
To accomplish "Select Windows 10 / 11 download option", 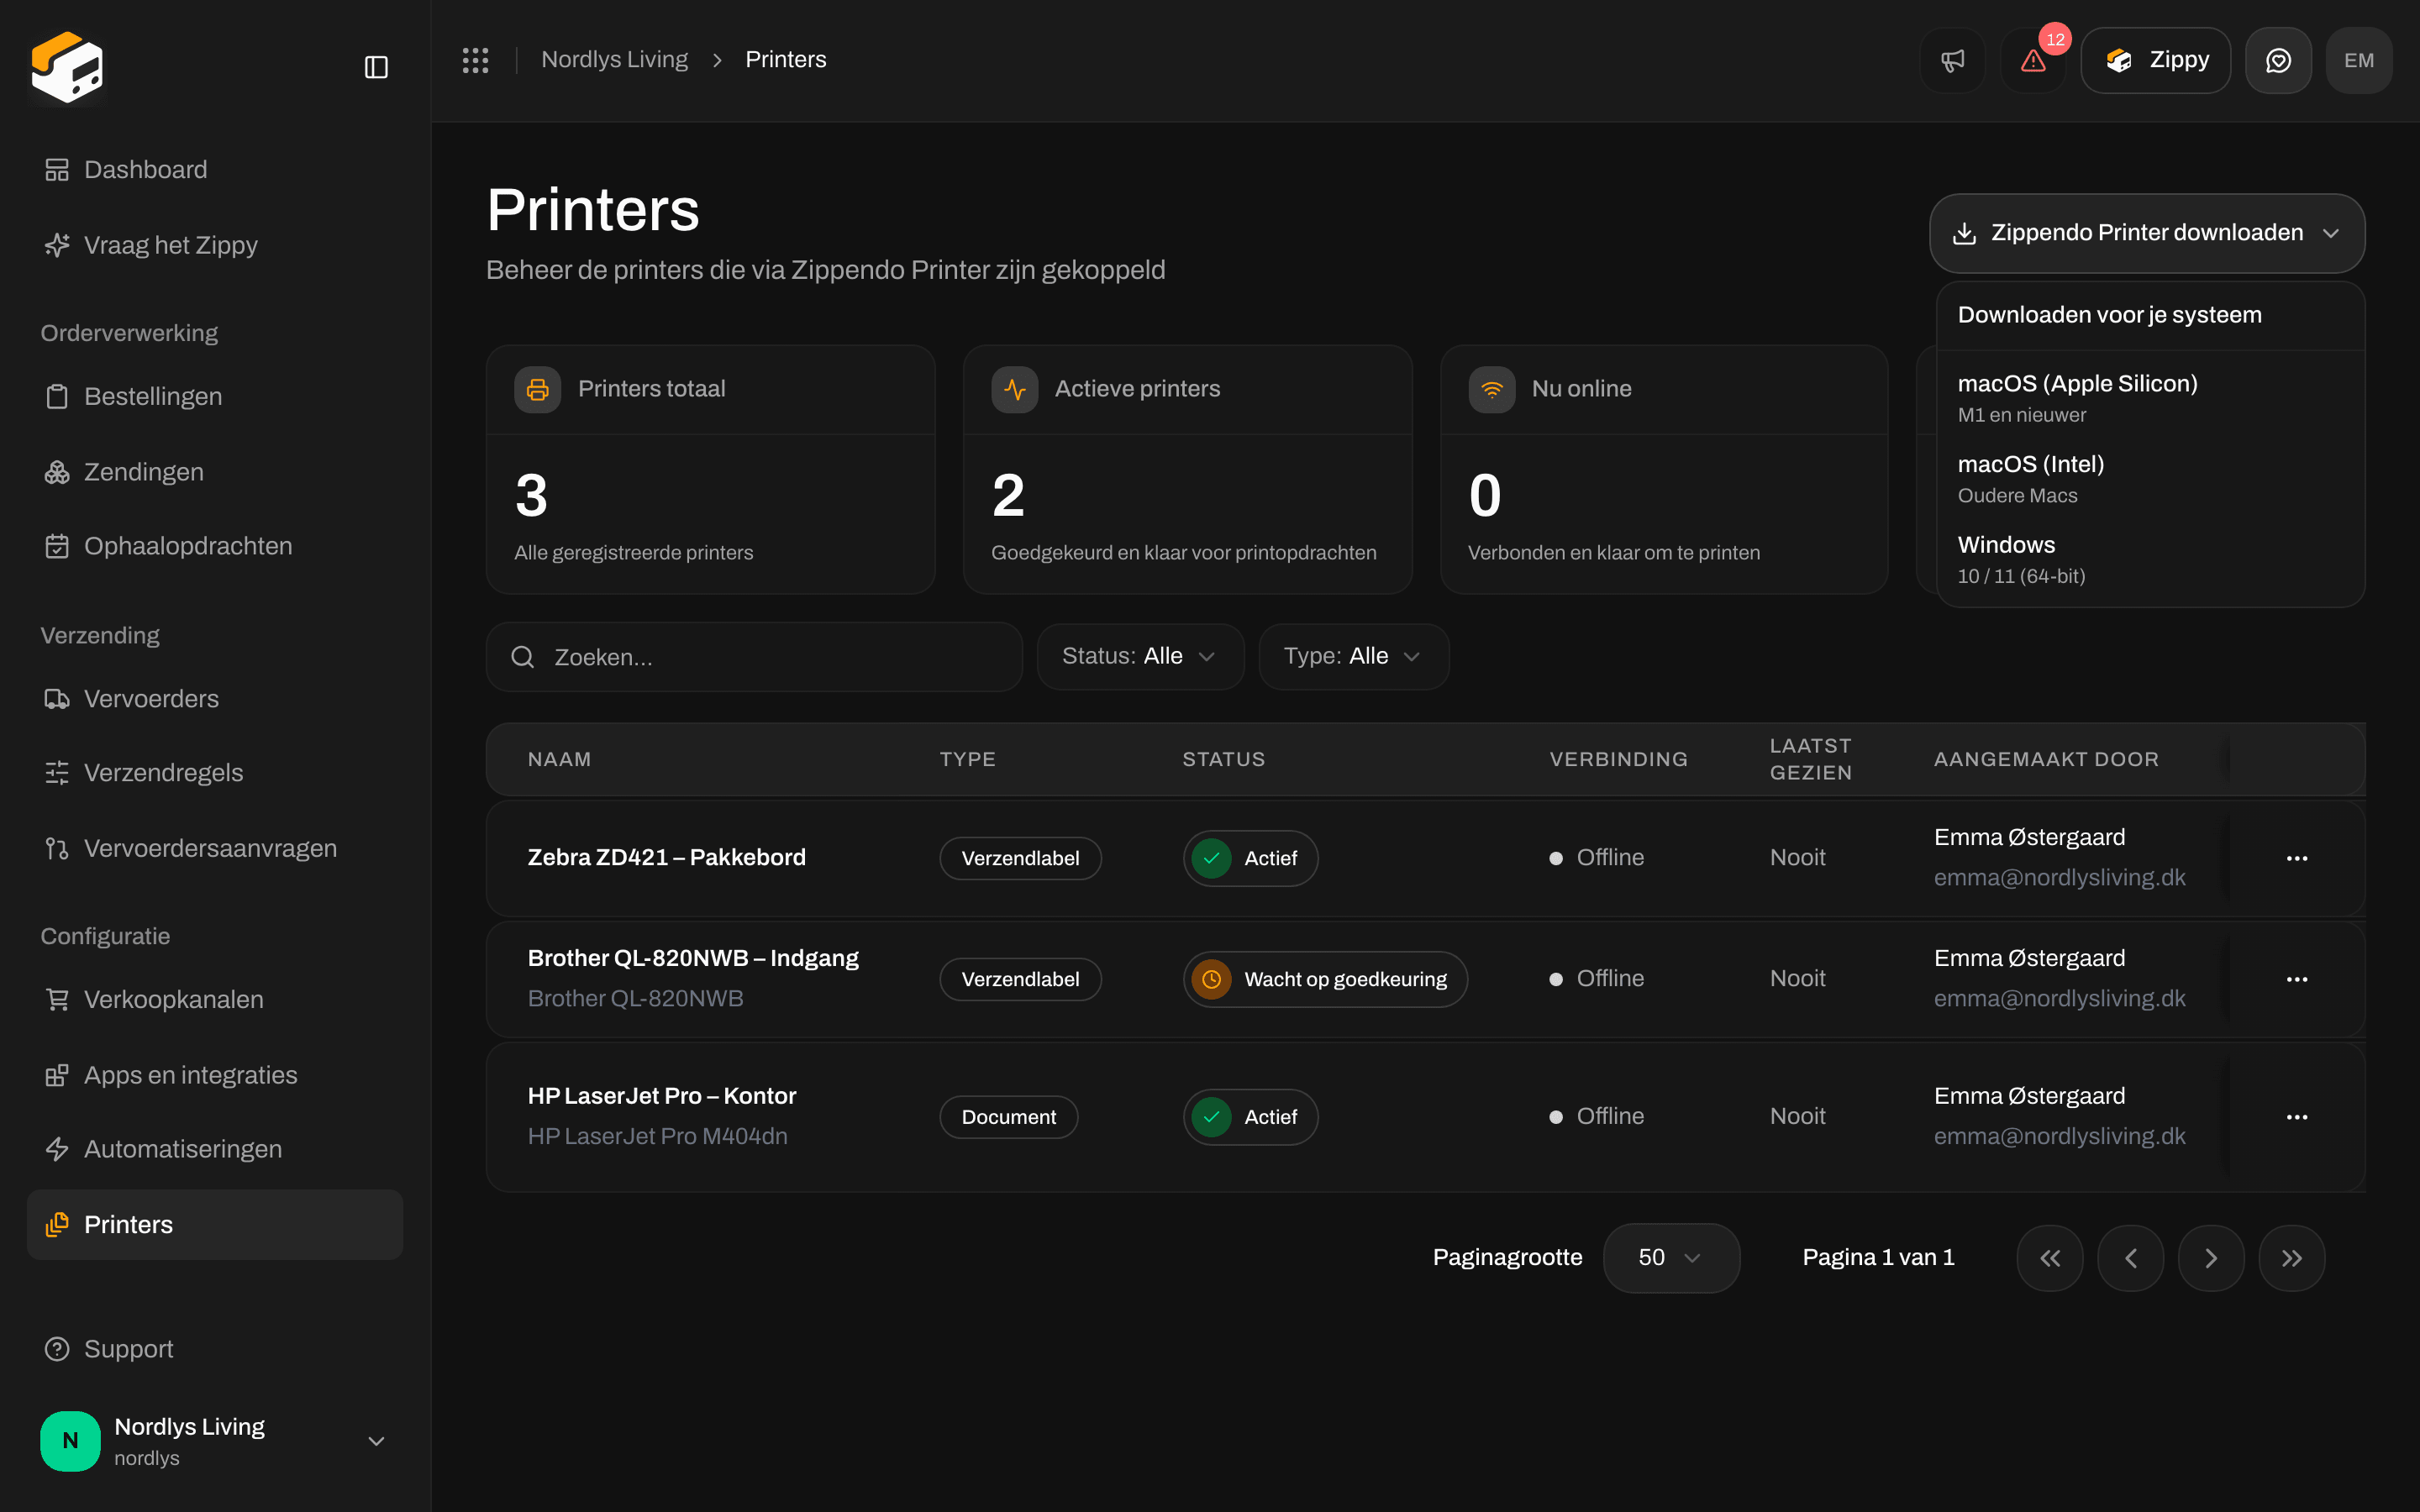I will coord(2150,559).
